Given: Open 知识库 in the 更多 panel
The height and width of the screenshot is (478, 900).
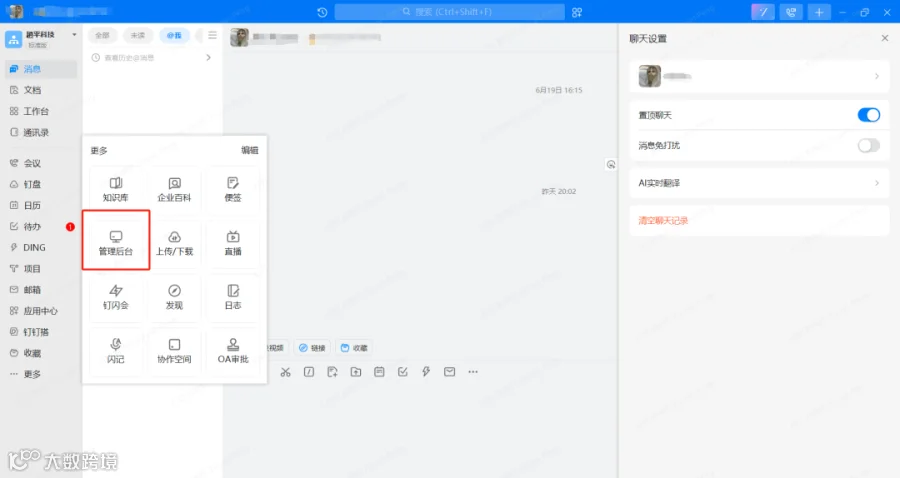Looking at the screenshot, I should 116,189.
